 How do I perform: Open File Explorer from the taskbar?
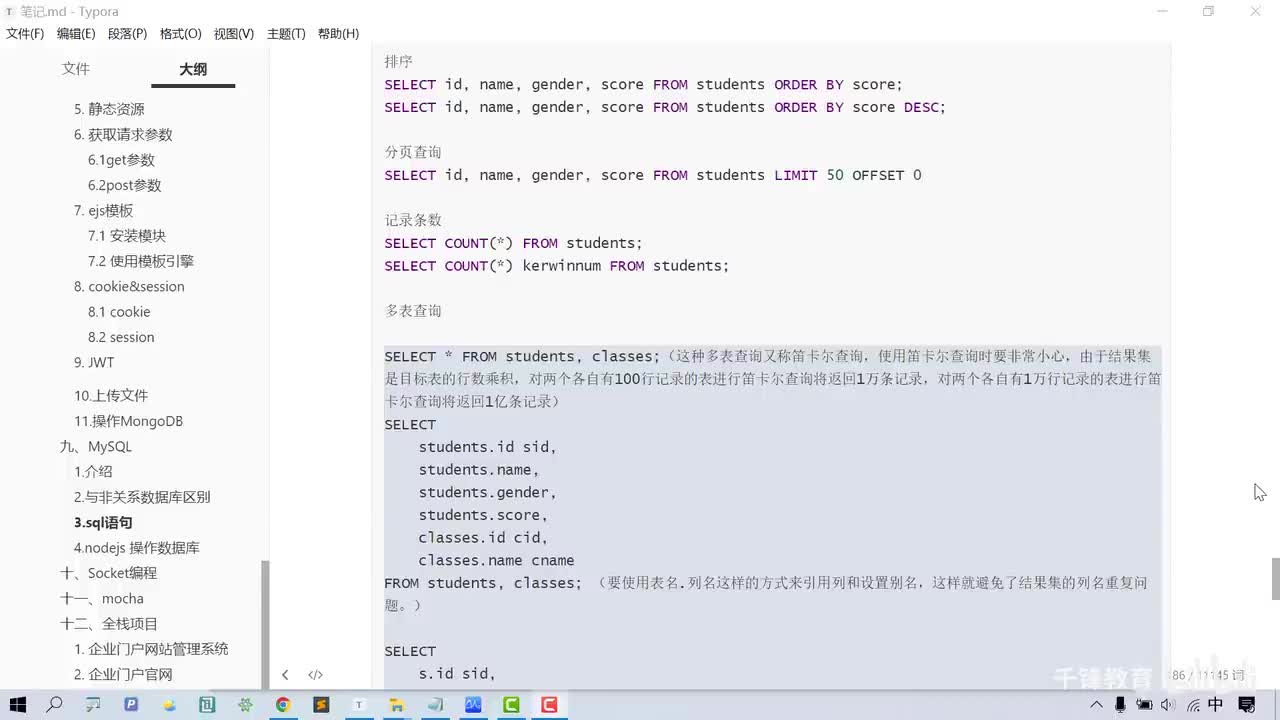[397, 705]
